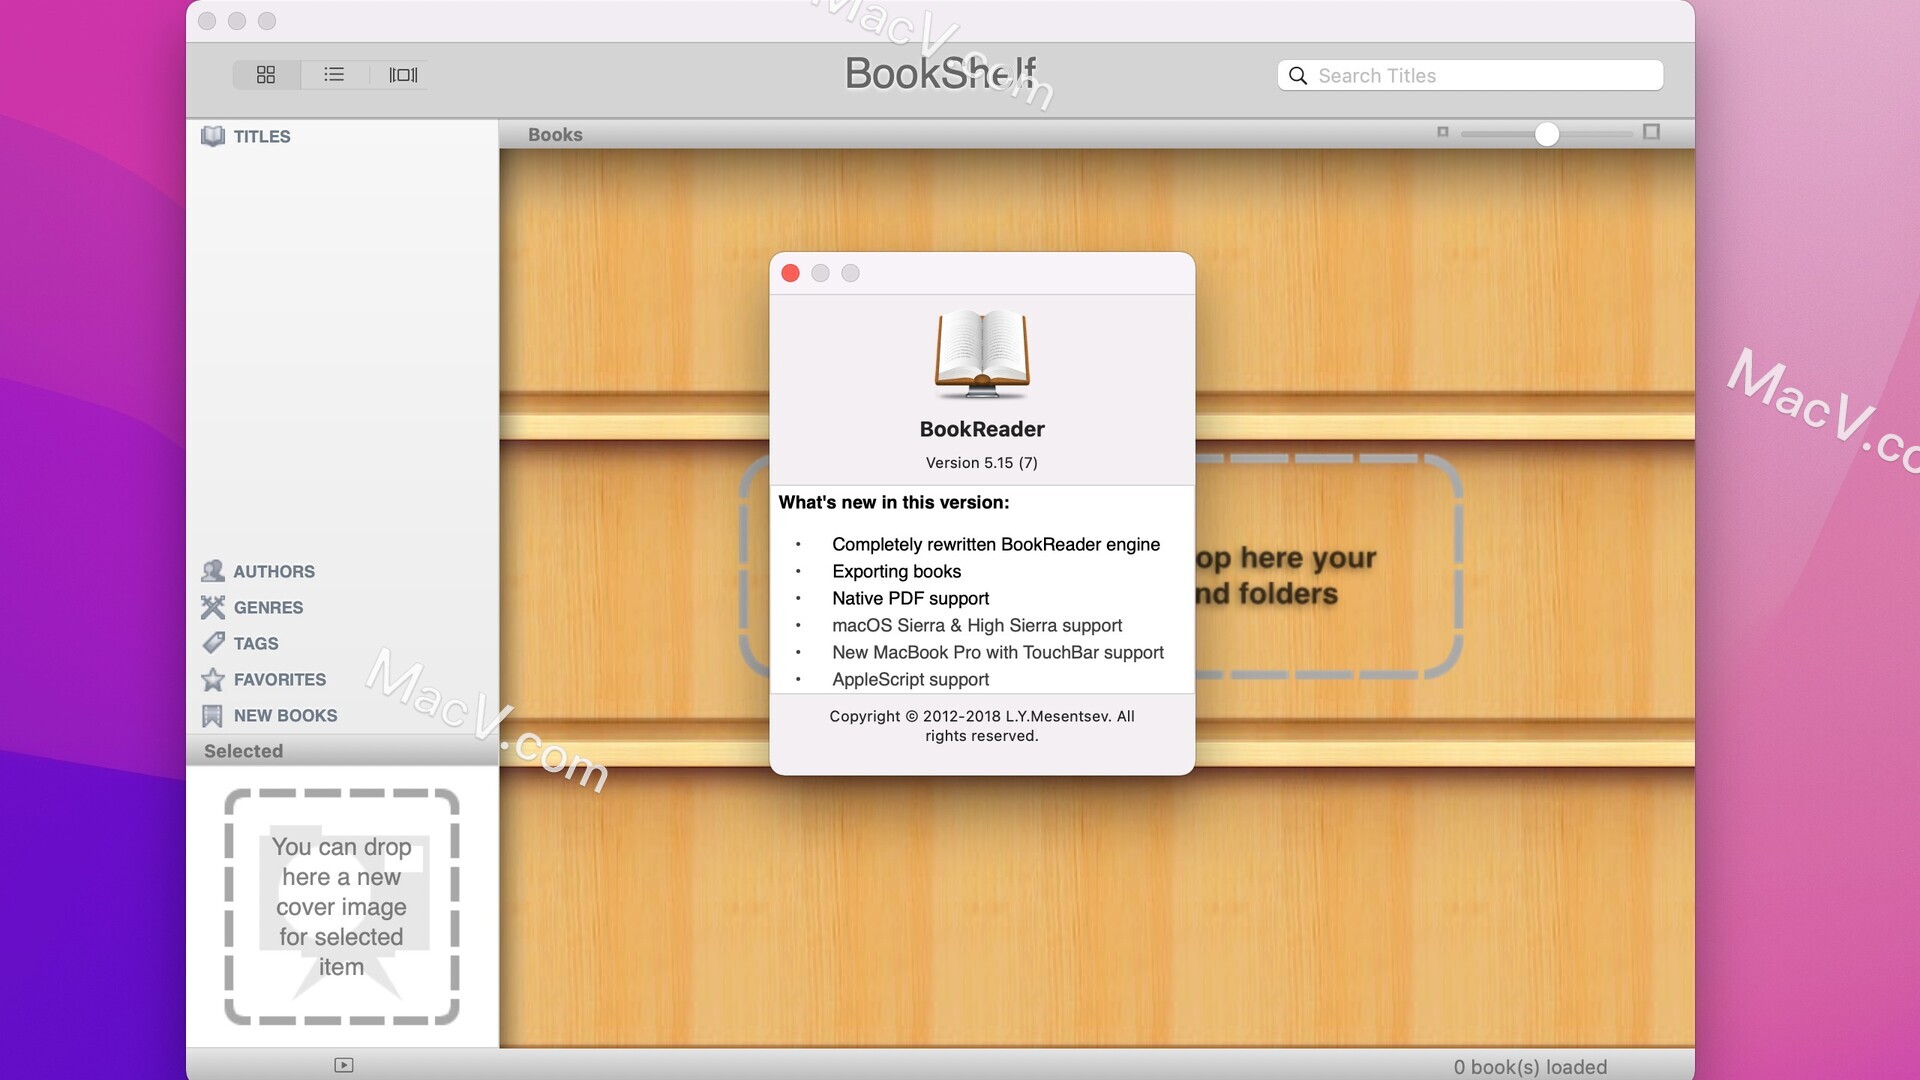Click the small cover size icon
The height and width of the screenshot is (1080, 1920).
1443,132
